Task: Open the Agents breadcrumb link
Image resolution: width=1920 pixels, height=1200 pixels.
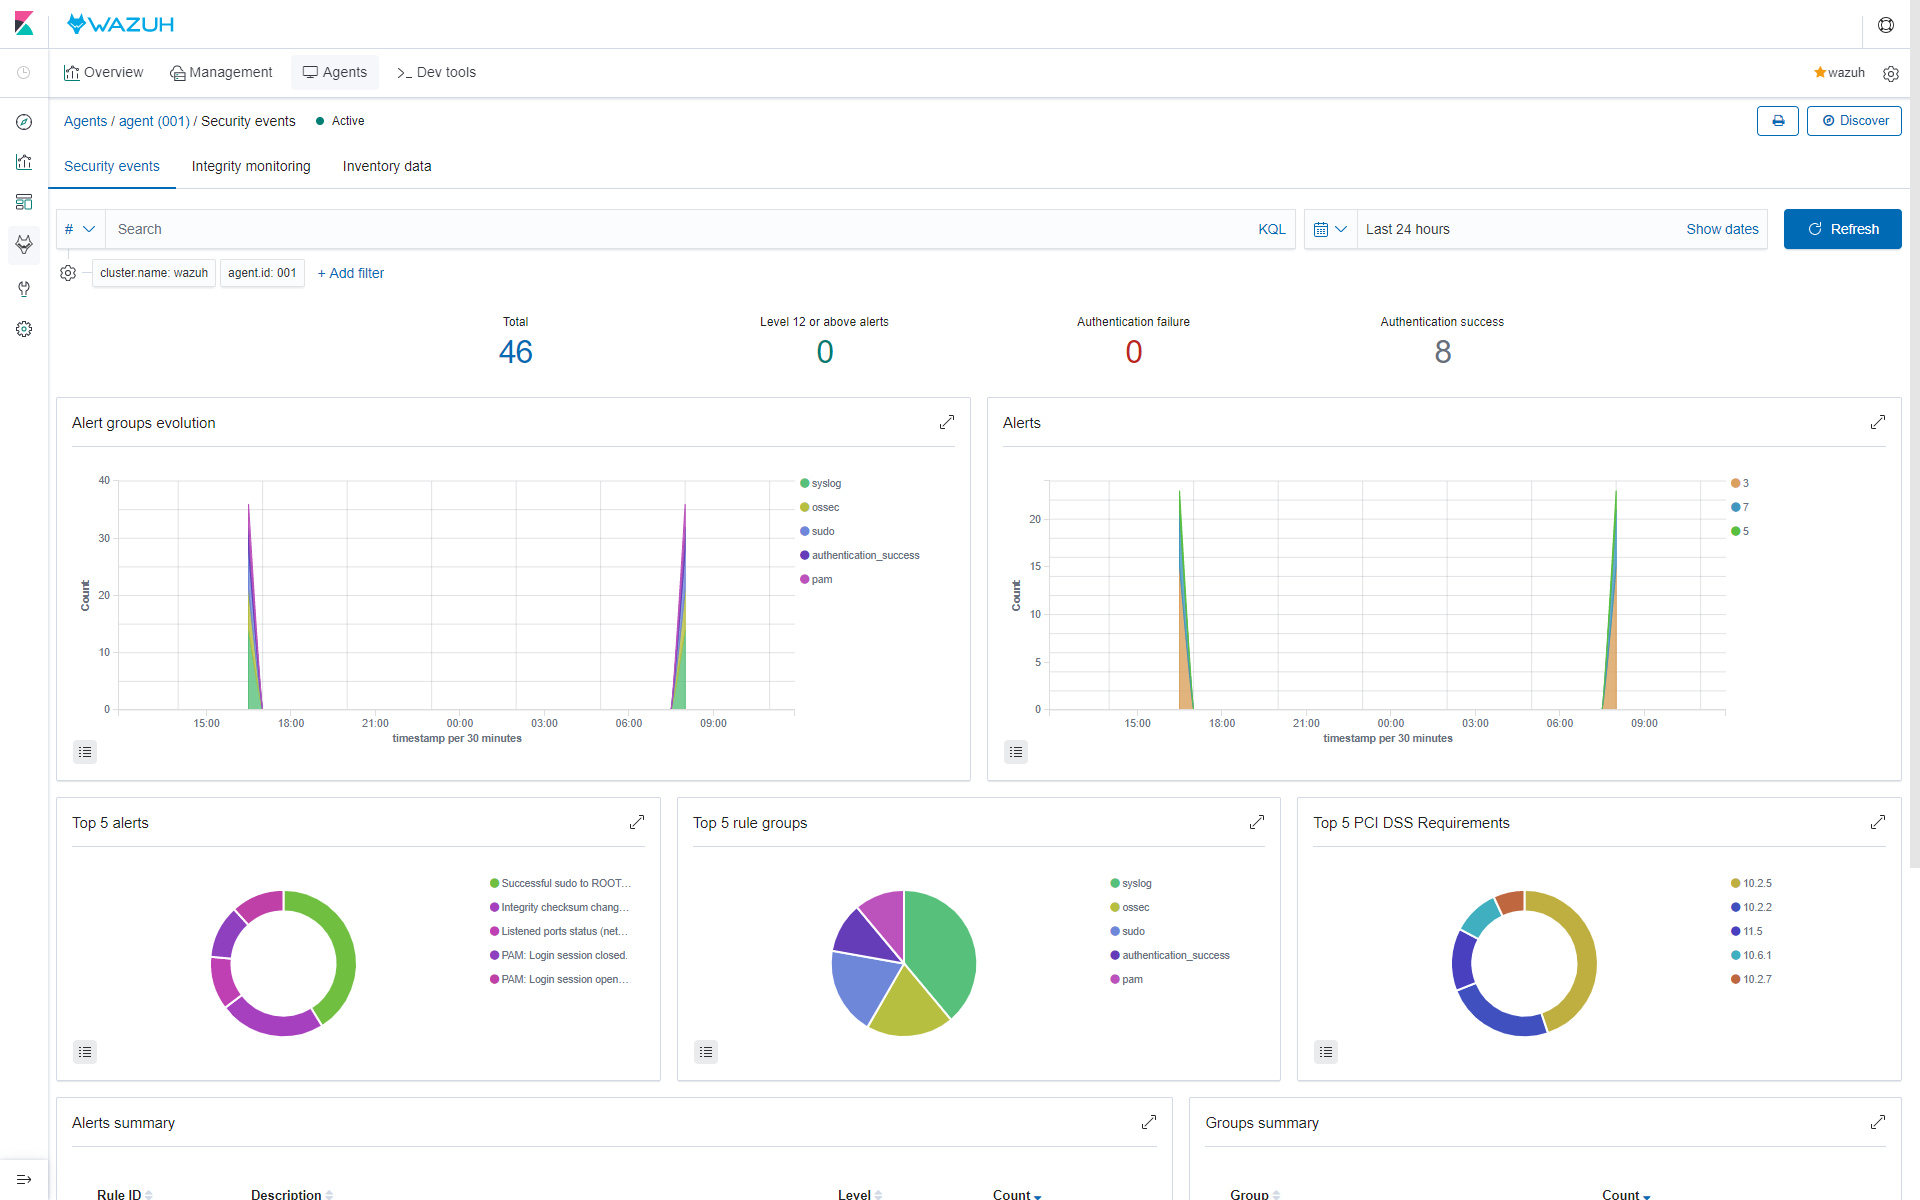Action: (x=85, y=121)
